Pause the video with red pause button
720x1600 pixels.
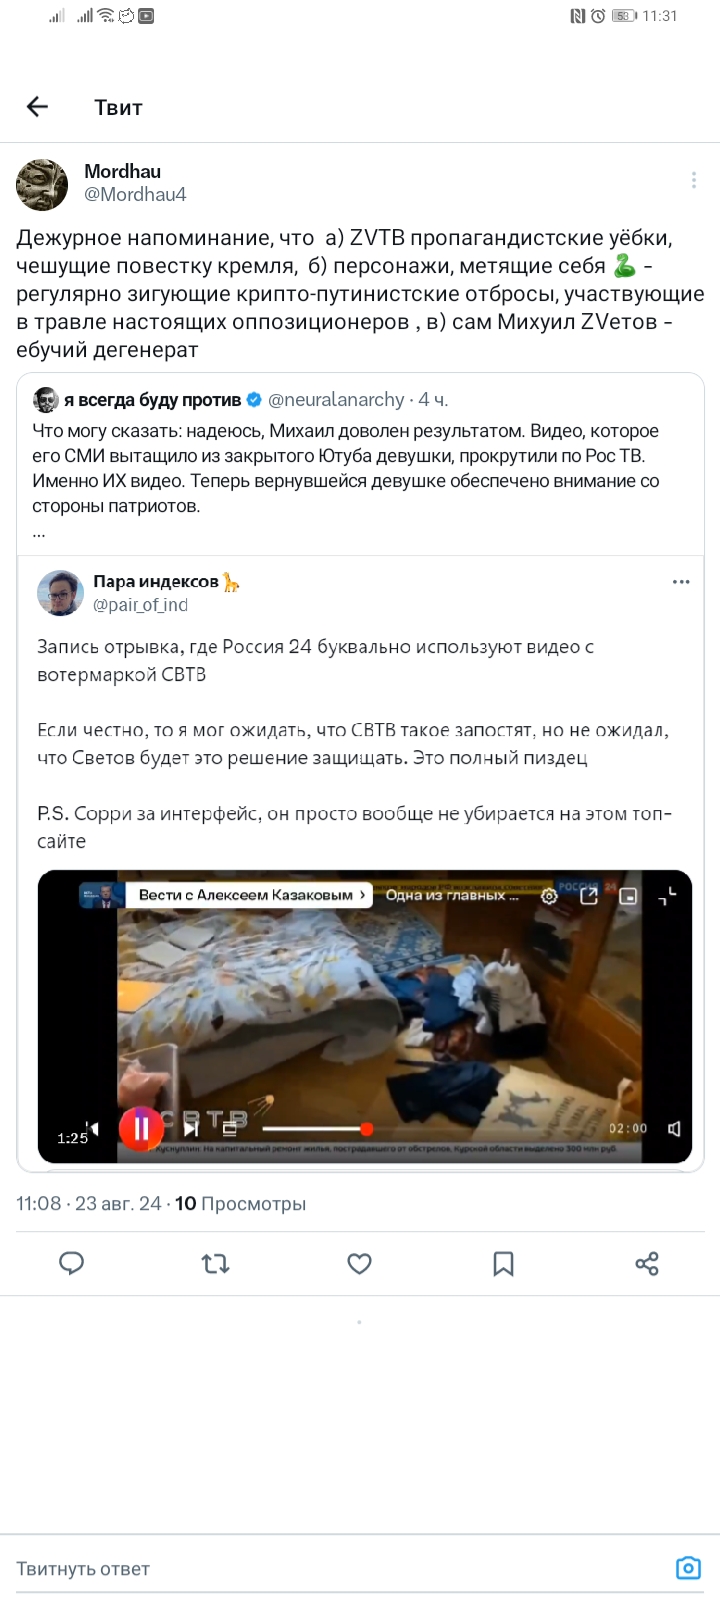click(140, 1128)
